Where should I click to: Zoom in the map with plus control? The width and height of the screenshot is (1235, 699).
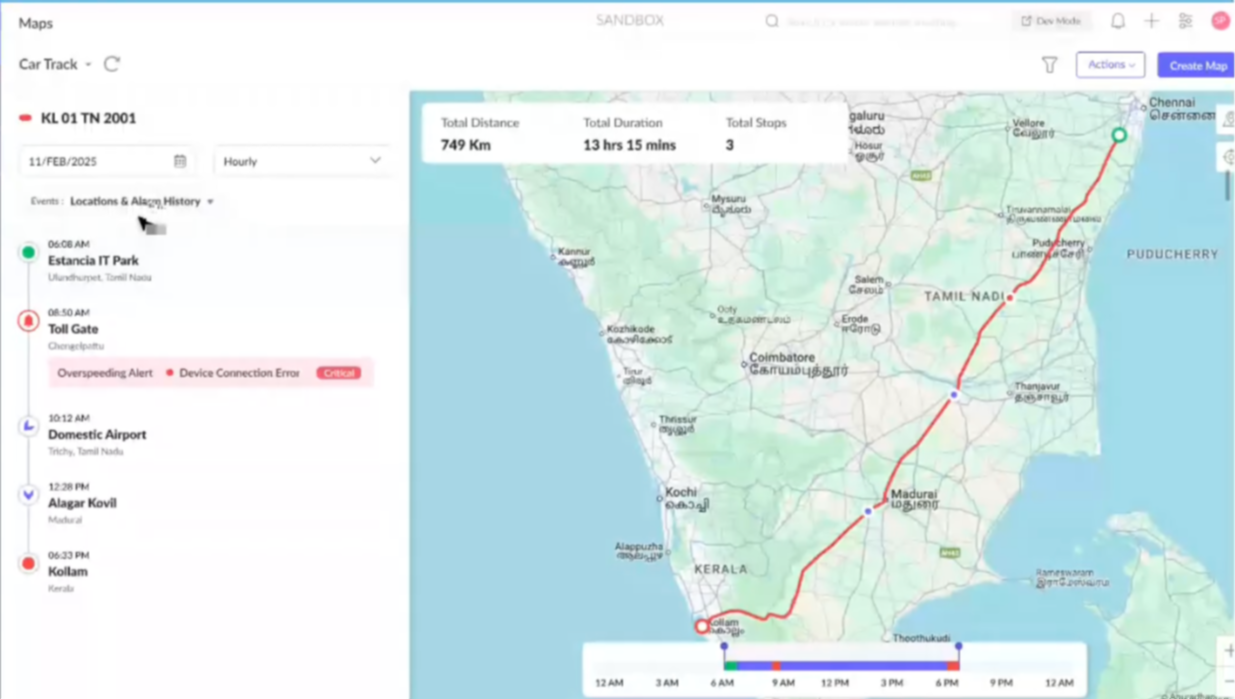pos(1228,651)
